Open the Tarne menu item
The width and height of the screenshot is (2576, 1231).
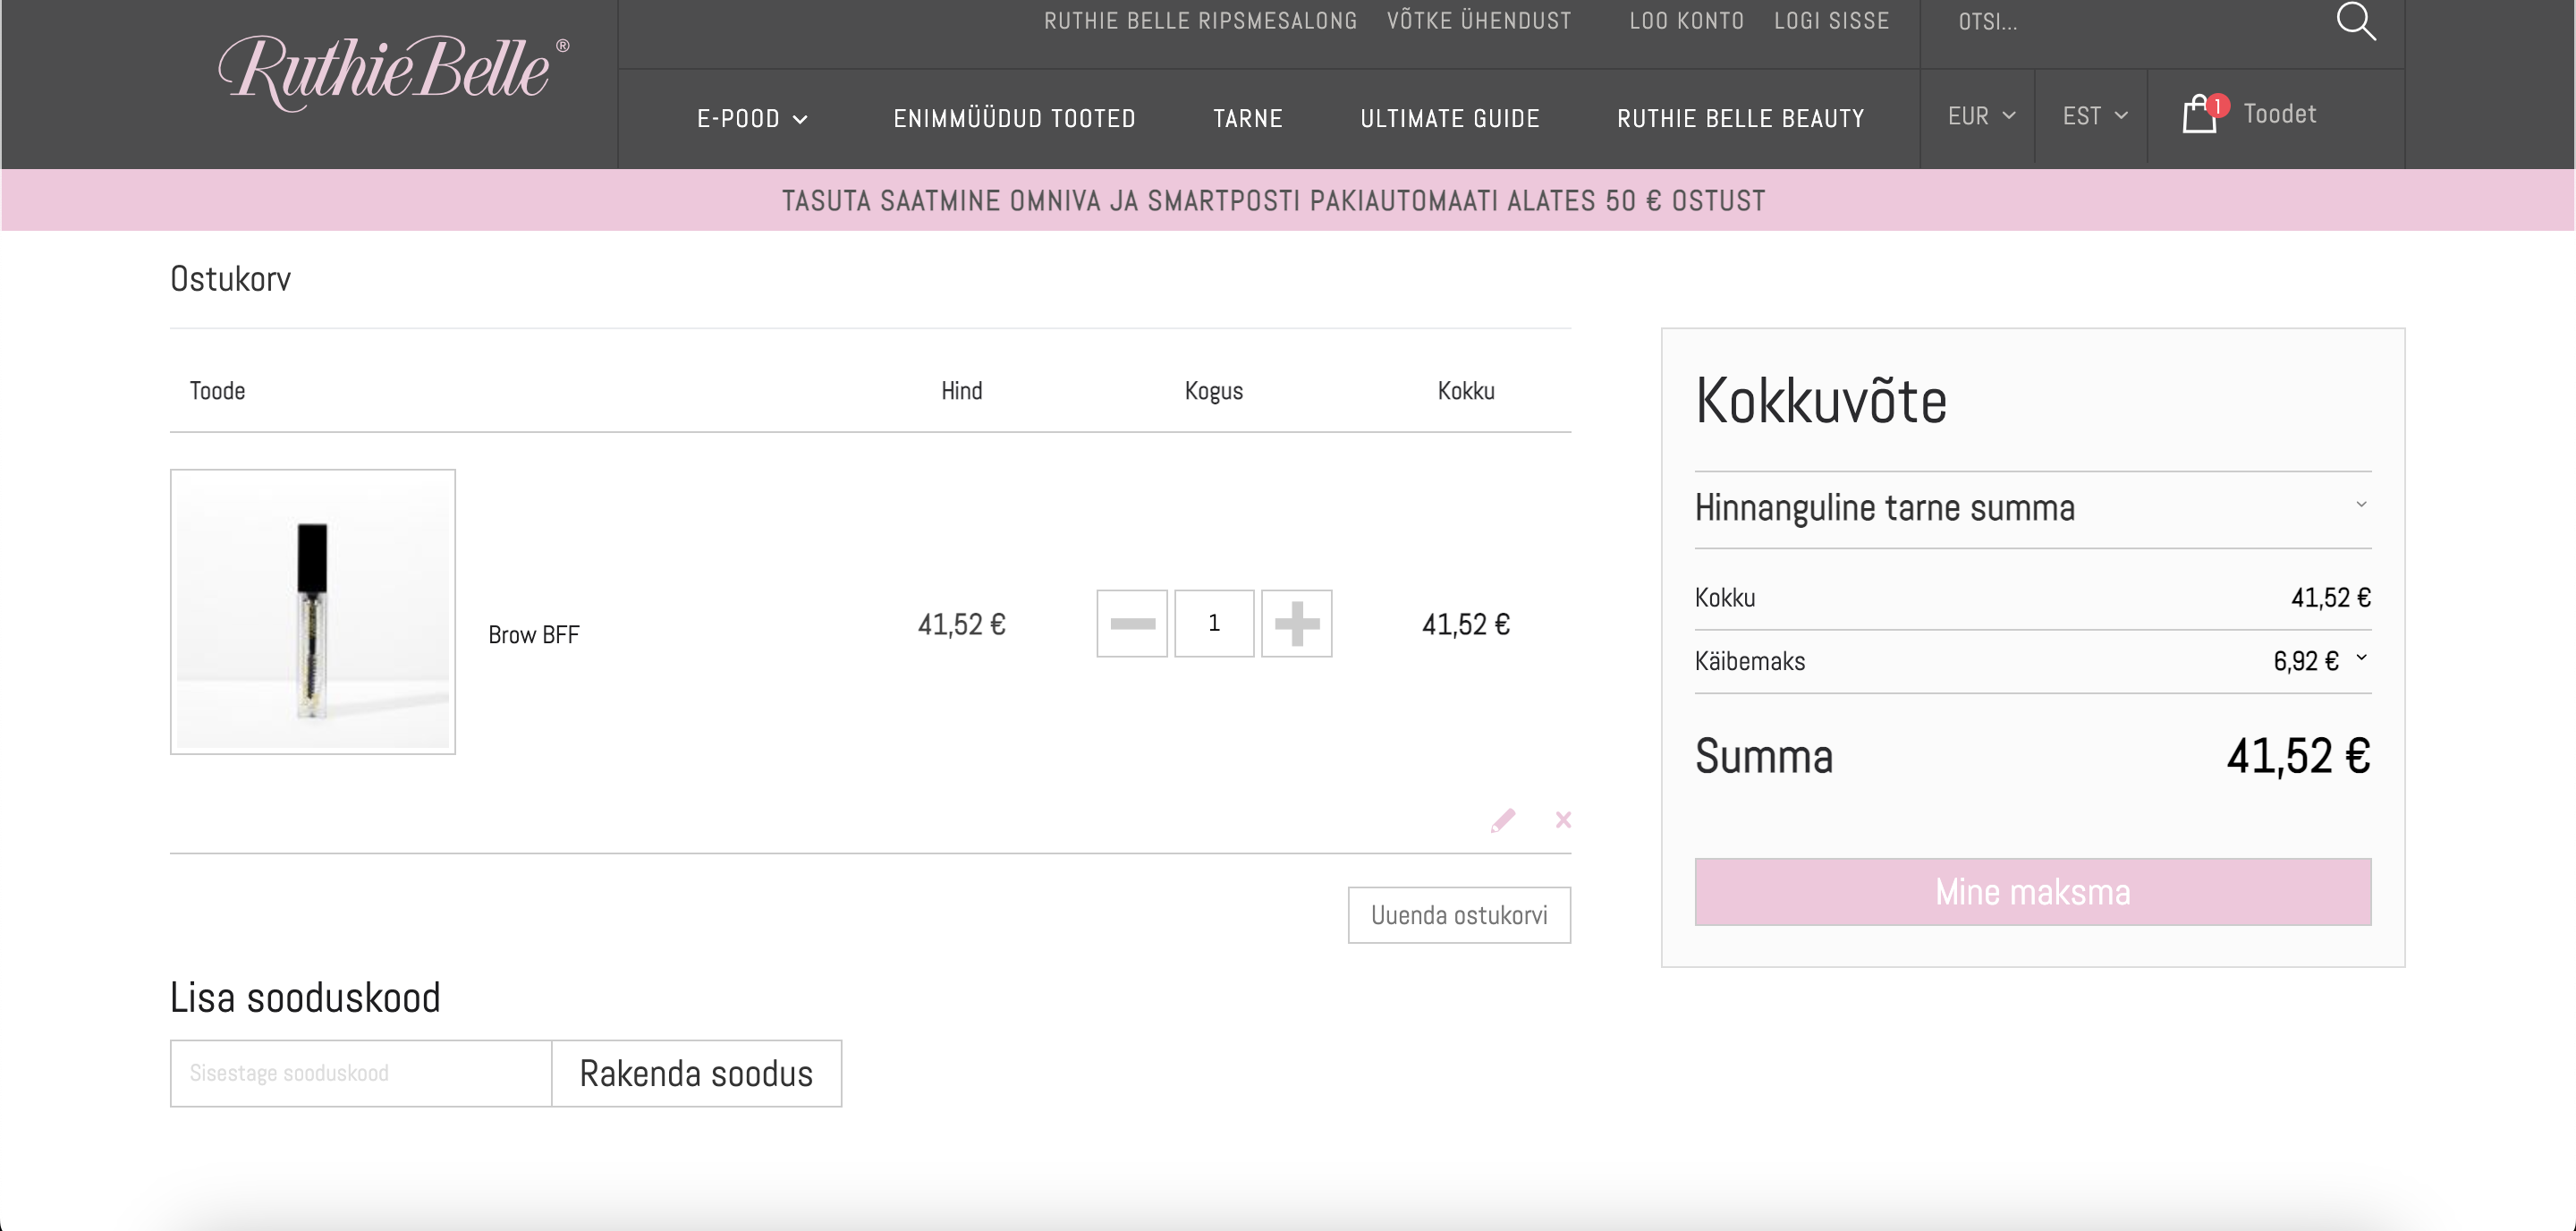(1247, 119)
